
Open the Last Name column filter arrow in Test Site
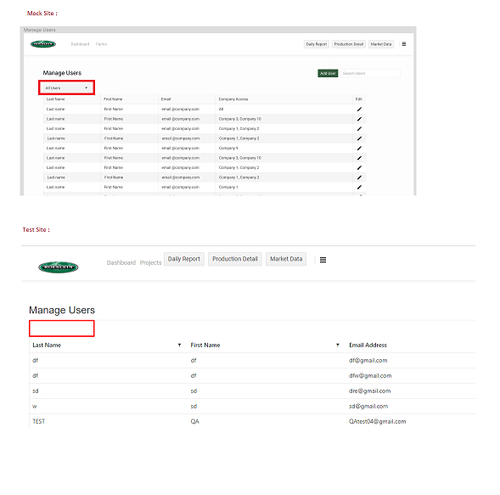click(179, 345)
